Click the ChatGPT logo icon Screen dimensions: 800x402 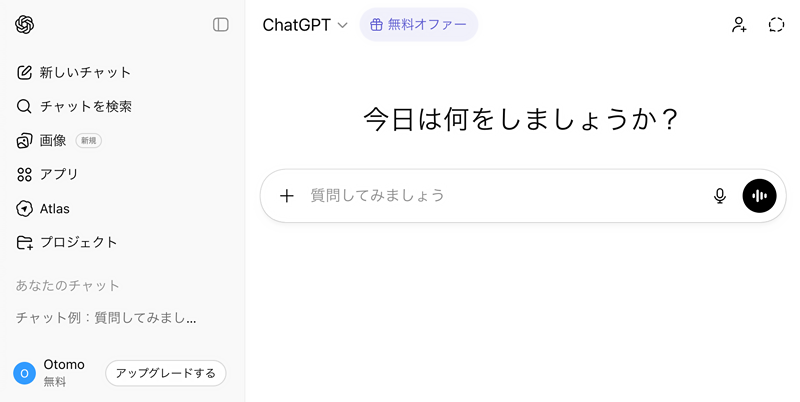click(x=25, y=25)
